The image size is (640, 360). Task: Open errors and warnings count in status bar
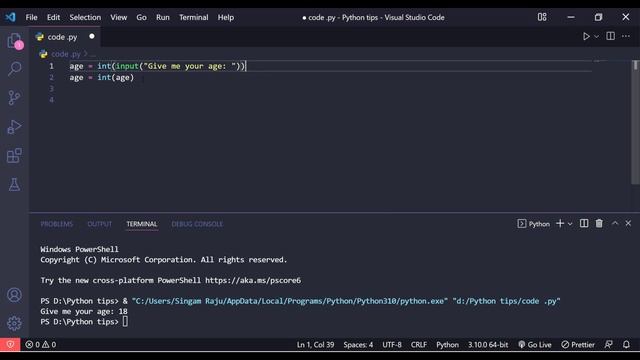(x=40, y=344)
